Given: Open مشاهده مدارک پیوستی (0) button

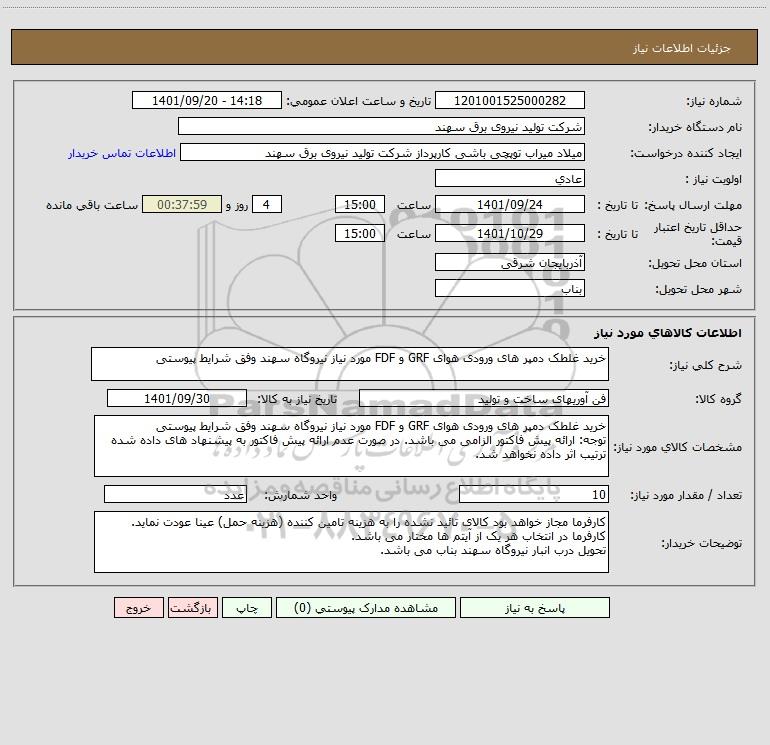Looking at the screenshot, I should click(366, 608).
